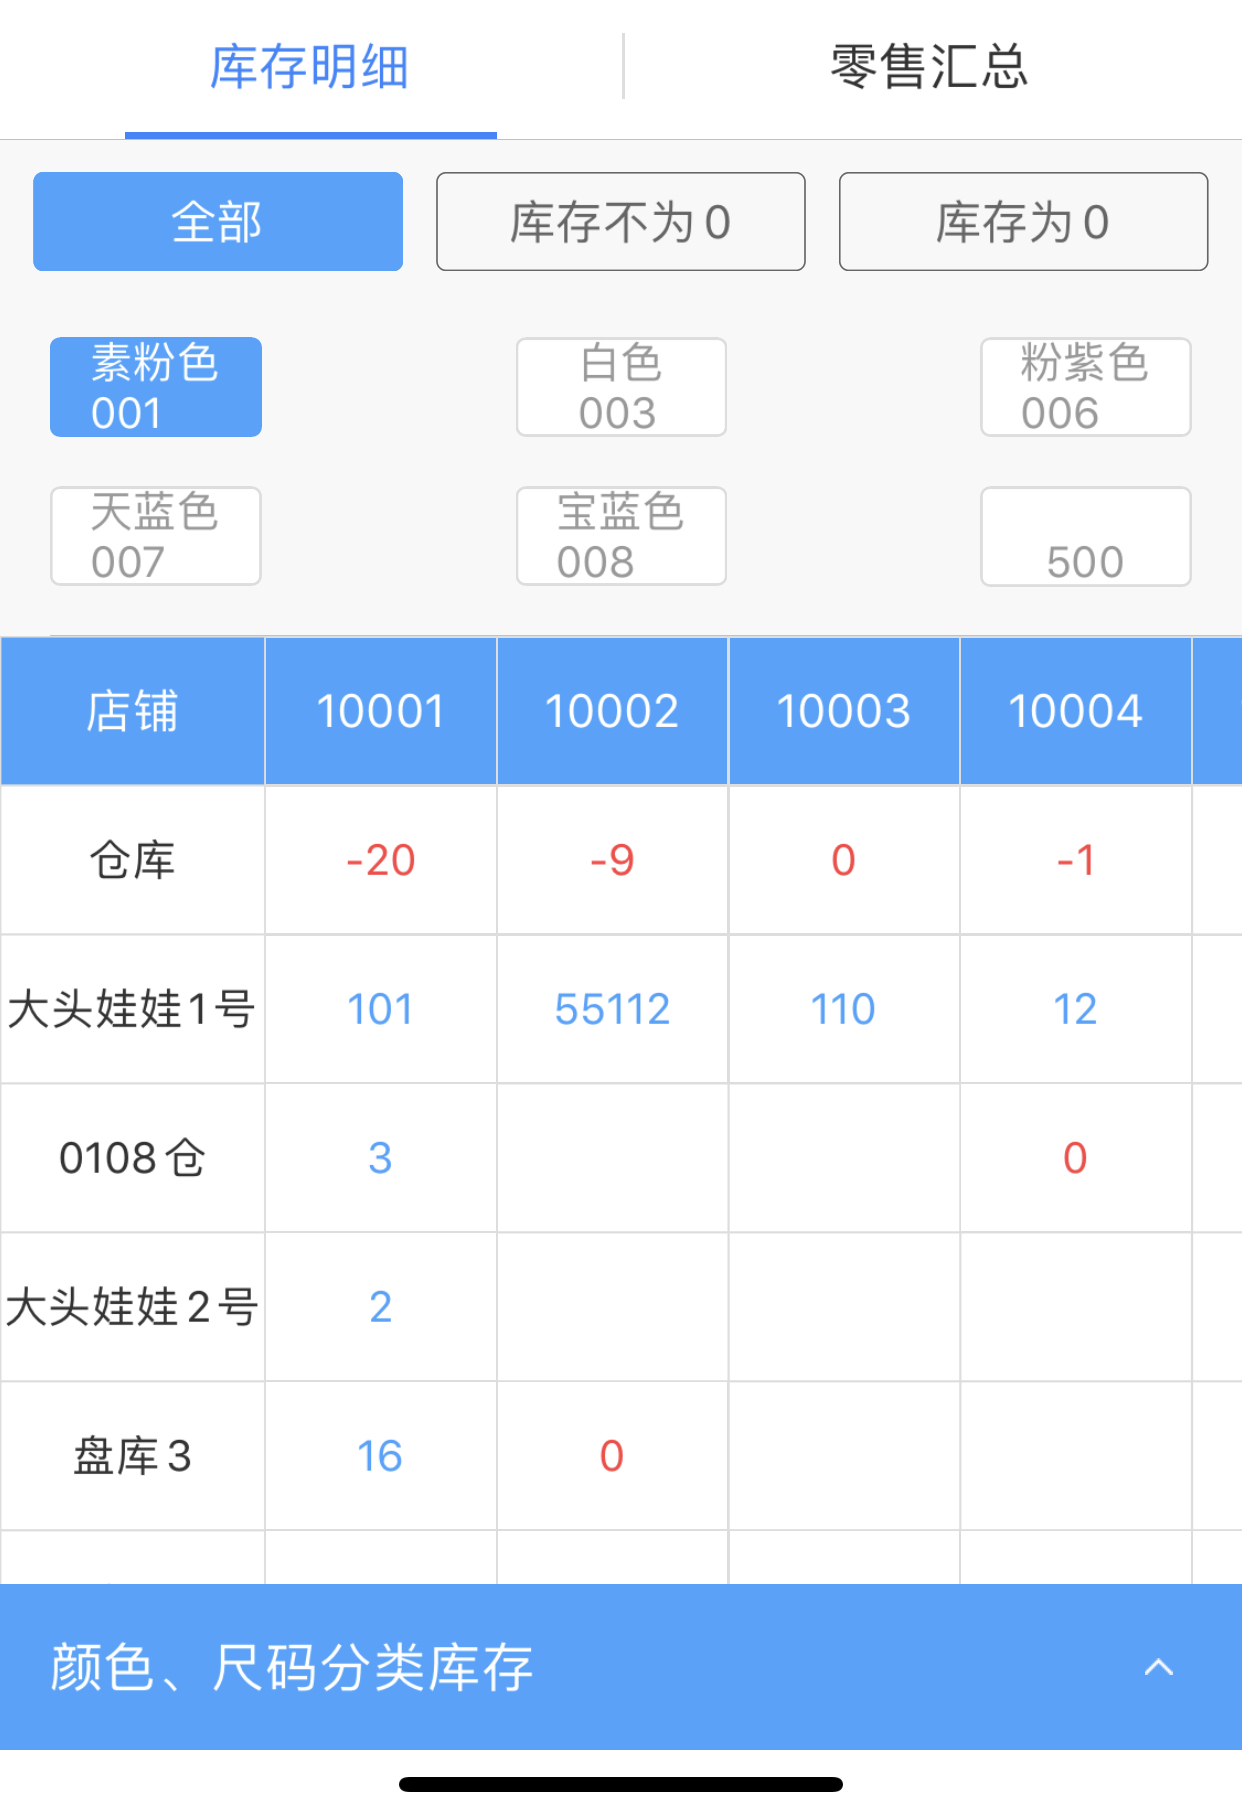Pick the 粉紫色 006 color chip
Viewport: 1242px width, 1816px height.
1085,387
